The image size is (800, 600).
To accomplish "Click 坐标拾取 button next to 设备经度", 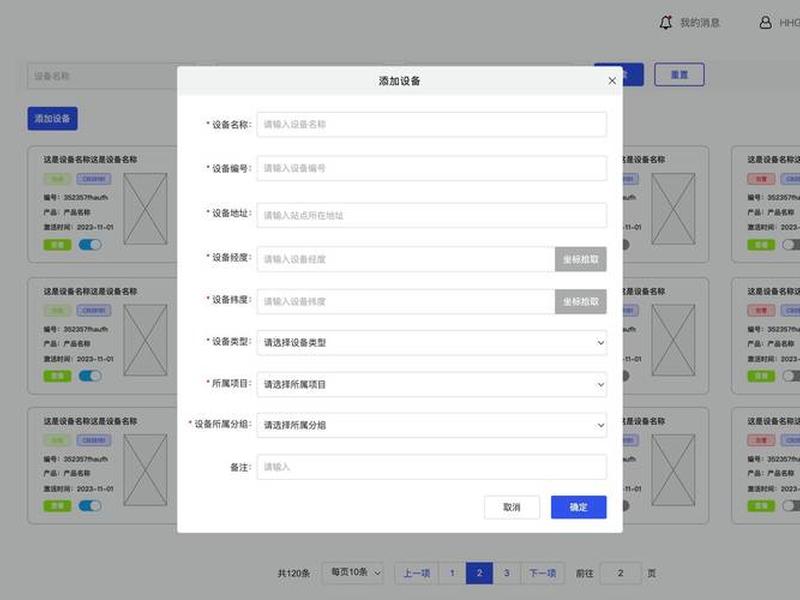I will pyautogui.click(x=581, y=259).
